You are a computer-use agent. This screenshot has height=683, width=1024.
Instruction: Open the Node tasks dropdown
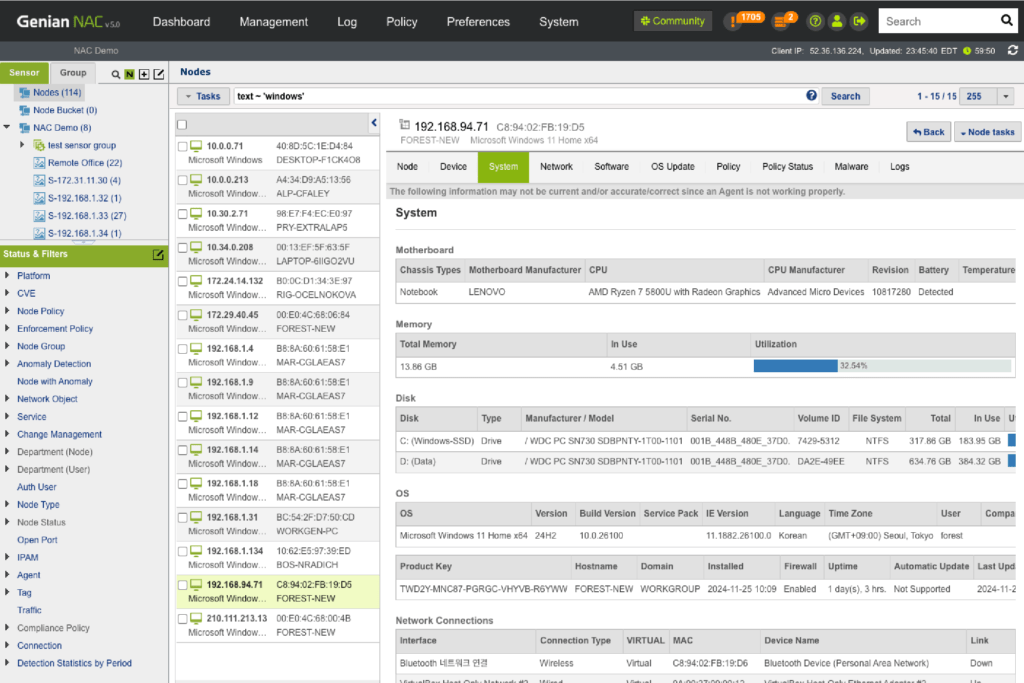pyautogui.click(x=986, y=132)
